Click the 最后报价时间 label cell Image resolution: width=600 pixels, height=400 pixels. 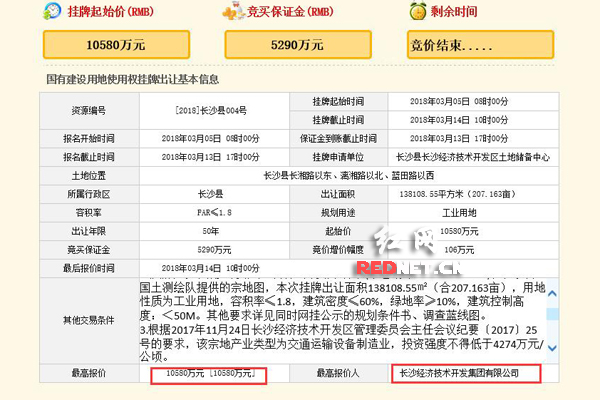pyautogui.click(x=89, y=268)
